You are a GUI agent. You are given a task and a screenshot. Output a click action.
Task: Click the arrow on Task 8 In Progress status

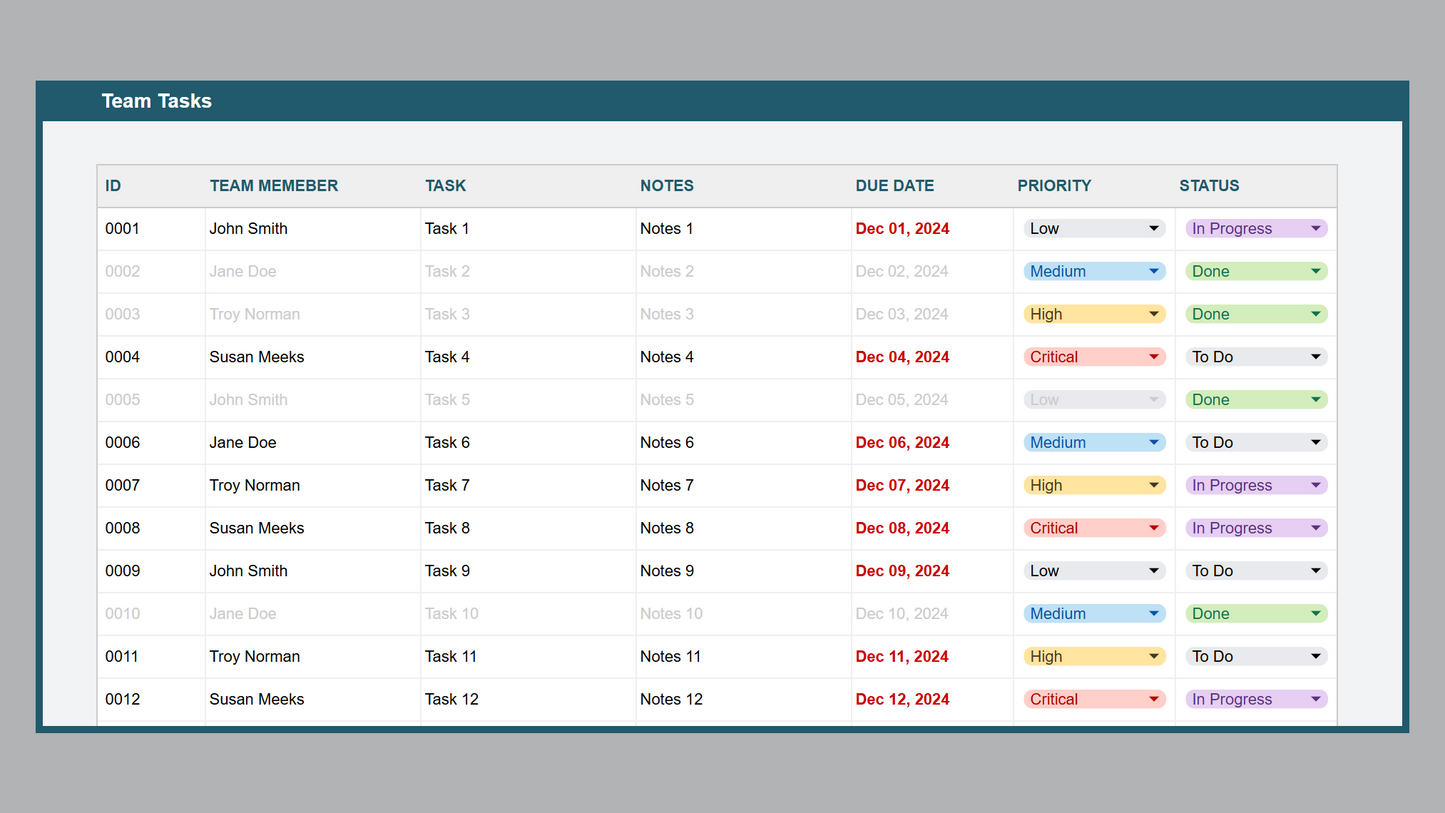click(x=1316, y=528)
